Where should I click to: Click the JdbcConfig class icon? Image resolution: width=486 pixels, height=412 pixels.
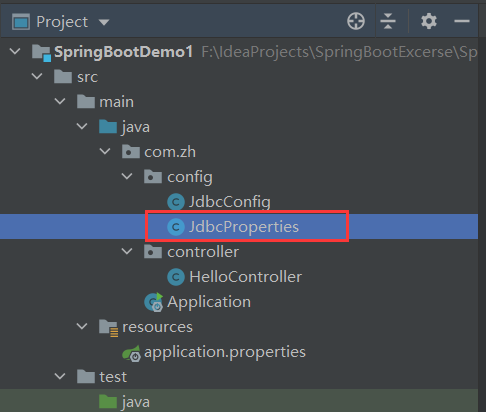(176, 202)
